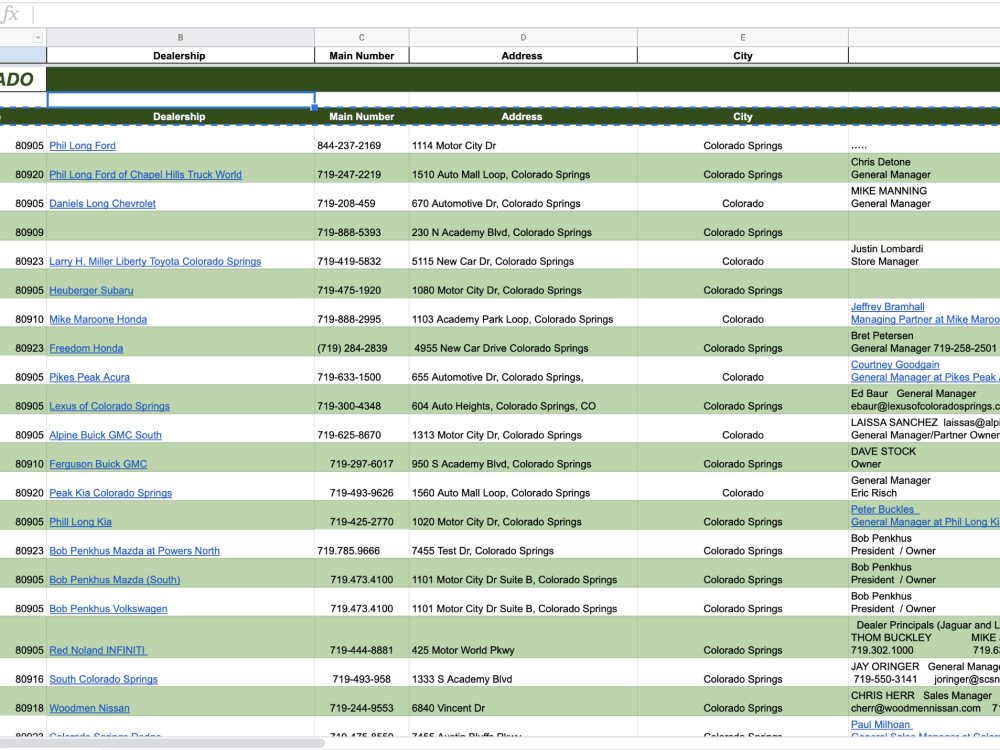The image size is (1000, 750).
Task: Open the Courtney Goodgain contact link
Action: click(895, 365)
